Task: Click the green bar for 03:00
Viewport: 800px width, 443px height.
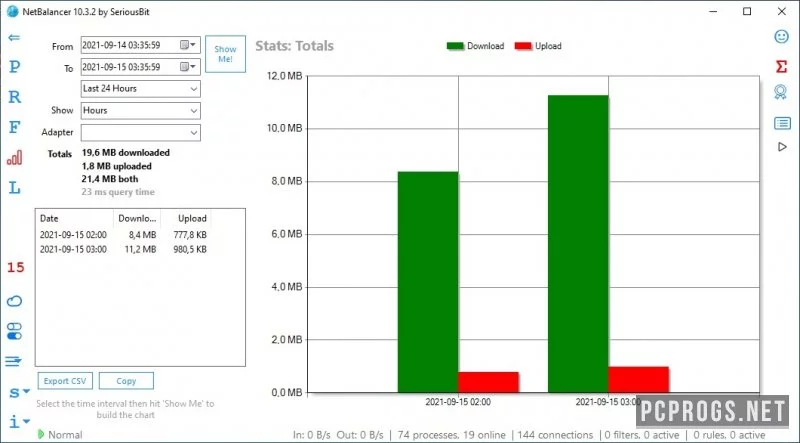Action: pos(578,244)
